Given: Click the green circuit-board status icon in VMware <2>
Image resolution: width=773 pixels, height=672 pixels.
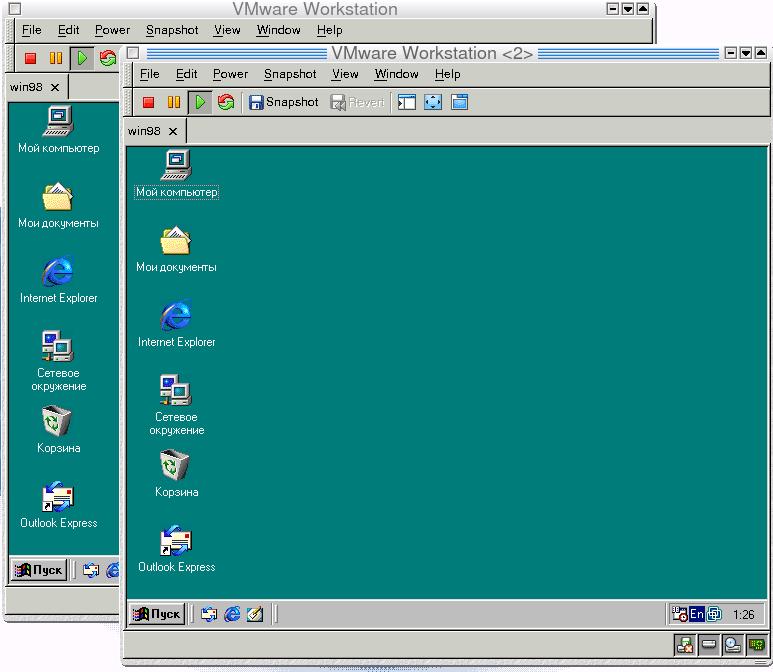Looking at the screenshot, I should click(757, 645).
